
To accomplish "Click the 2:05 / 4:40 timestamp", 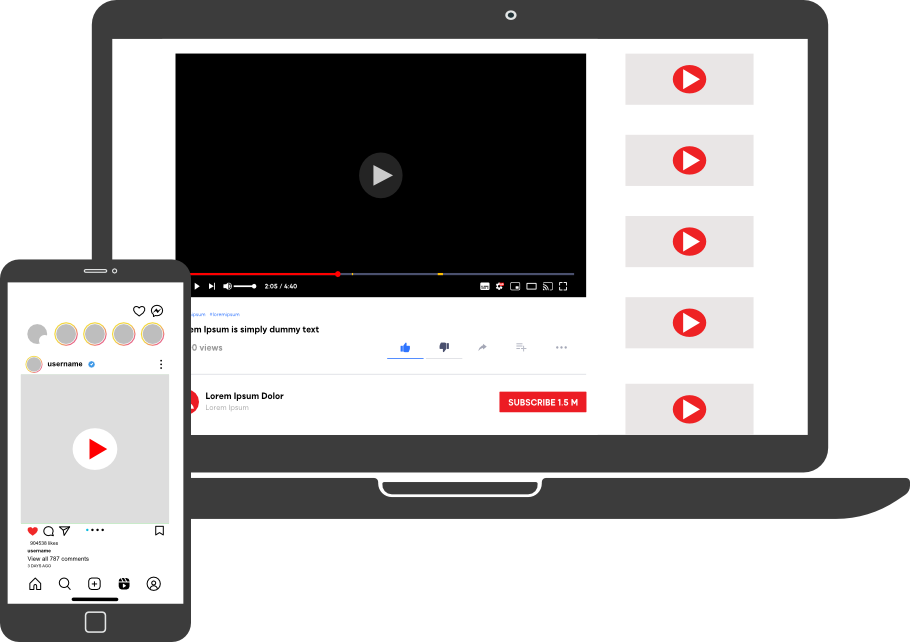I will 281,286.
